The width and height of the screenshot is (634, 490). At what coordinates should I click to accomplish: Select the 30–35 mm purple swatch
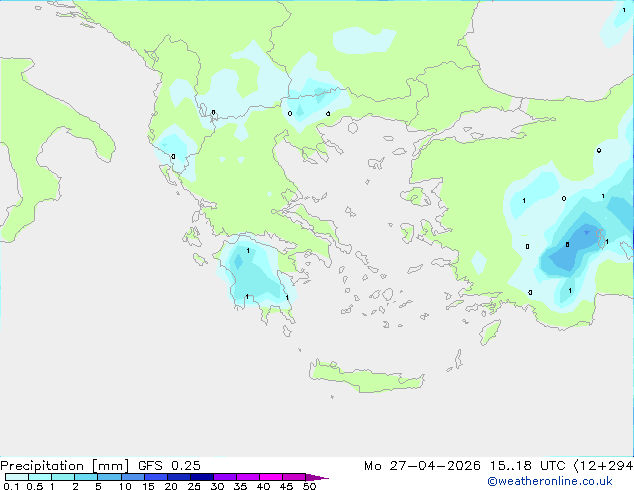224,477
